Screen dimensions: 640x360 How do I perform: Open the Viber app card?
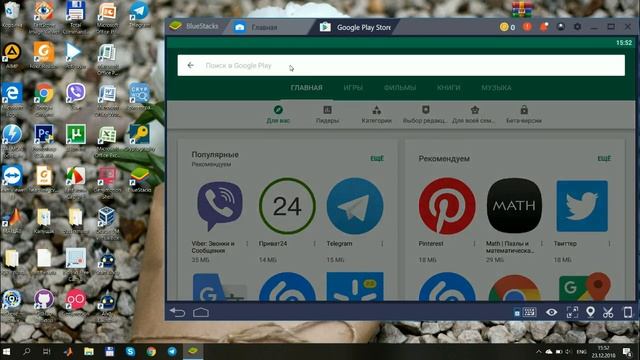coord(220,220)
